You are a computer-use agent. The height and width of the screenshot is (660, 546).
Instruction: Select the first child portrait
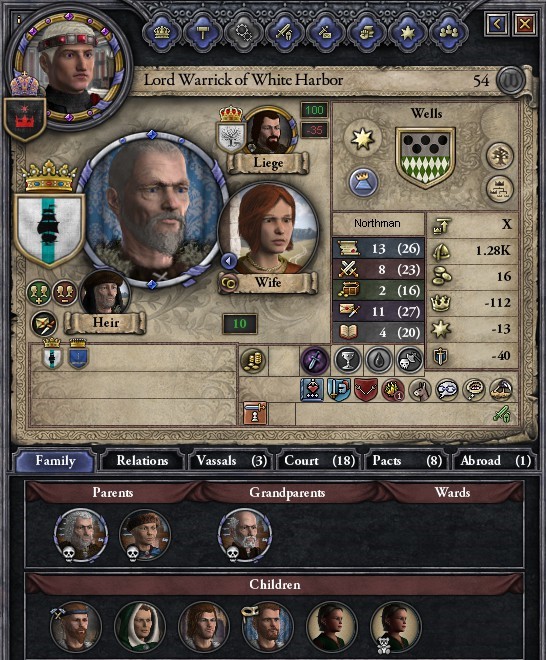(x=75, y=627)
